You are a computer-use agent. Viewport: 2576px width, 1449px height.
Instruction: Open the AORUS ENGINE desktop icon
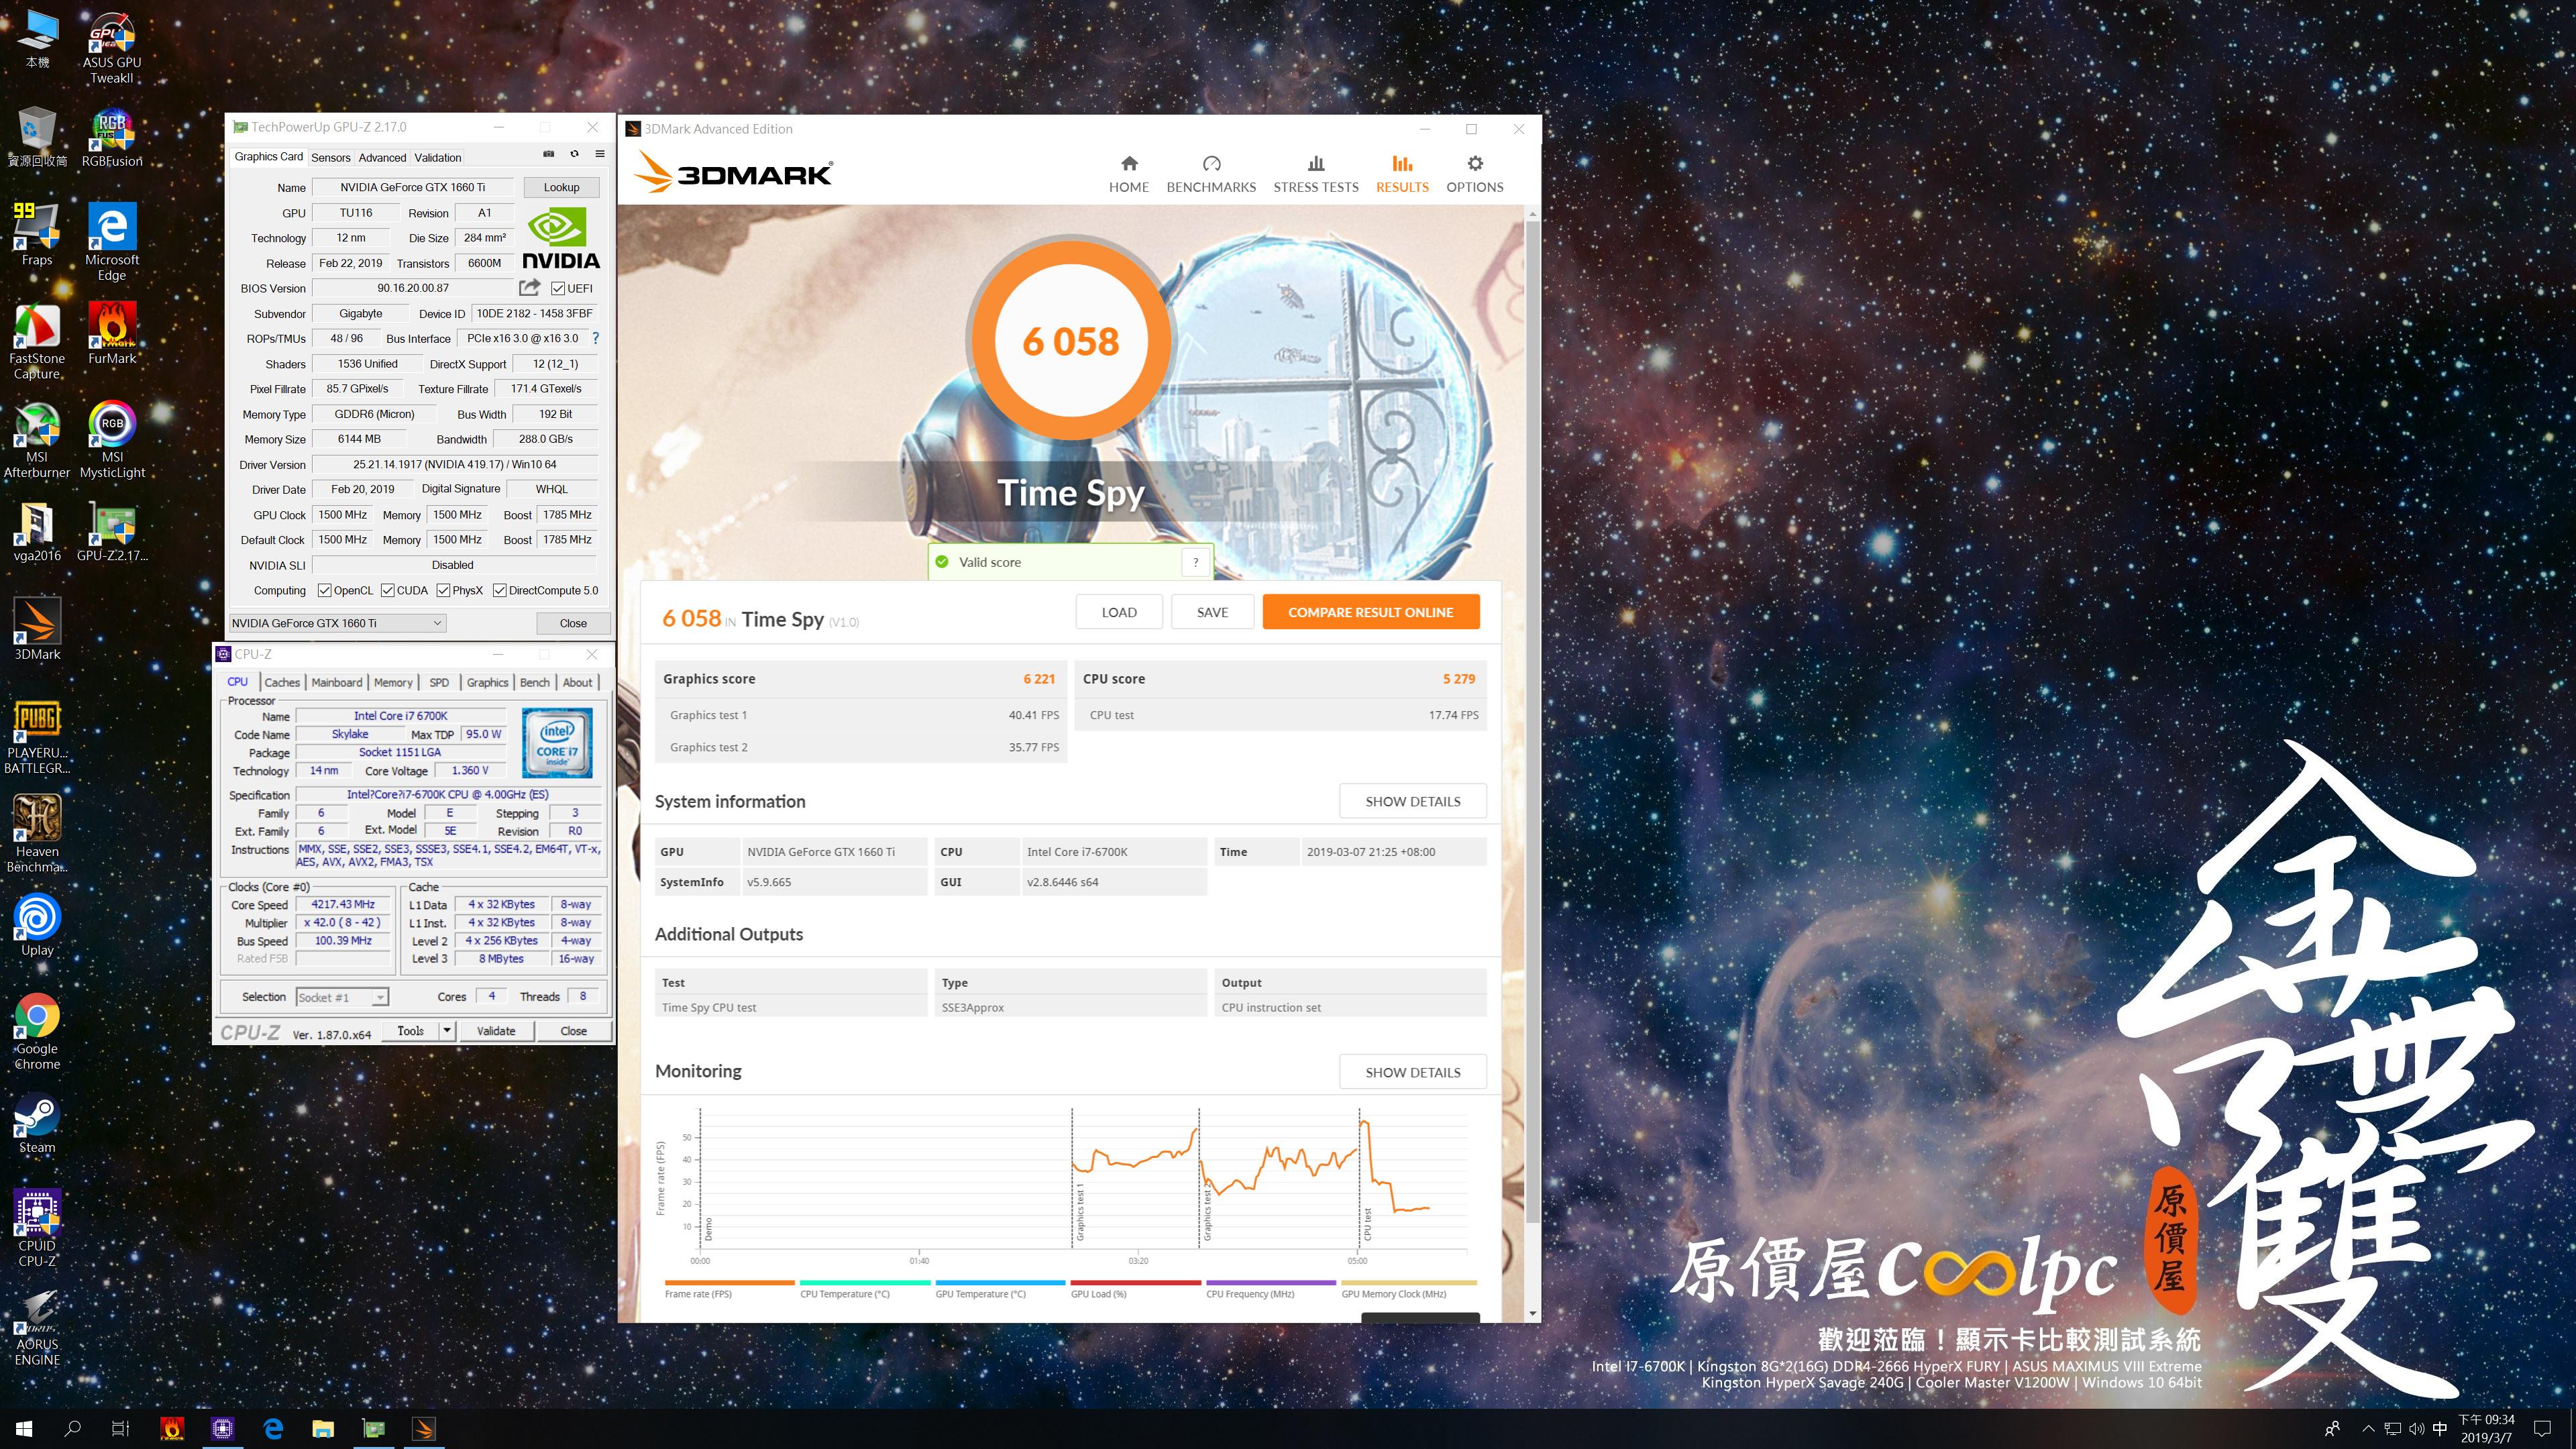(37, 1327)
